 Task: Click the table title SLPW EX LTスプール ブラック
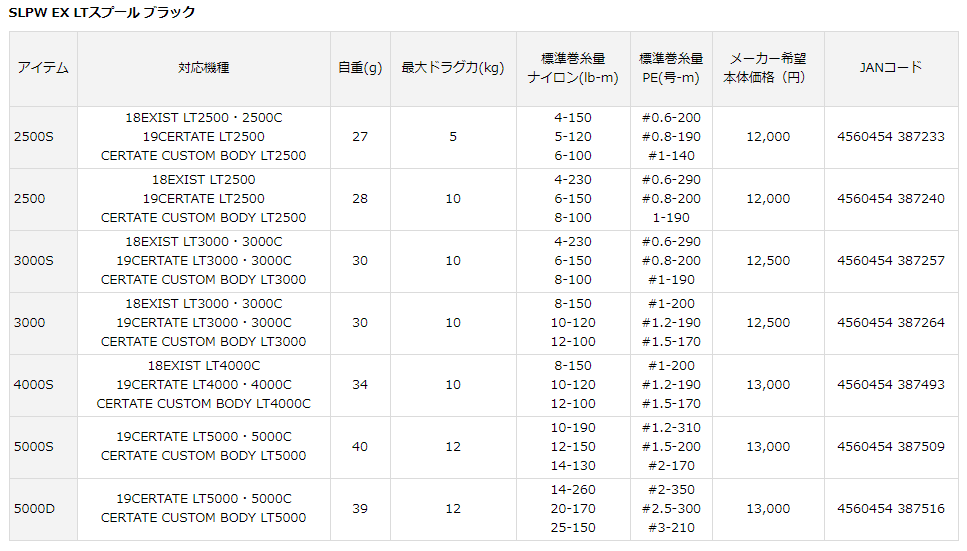(102, 12)
